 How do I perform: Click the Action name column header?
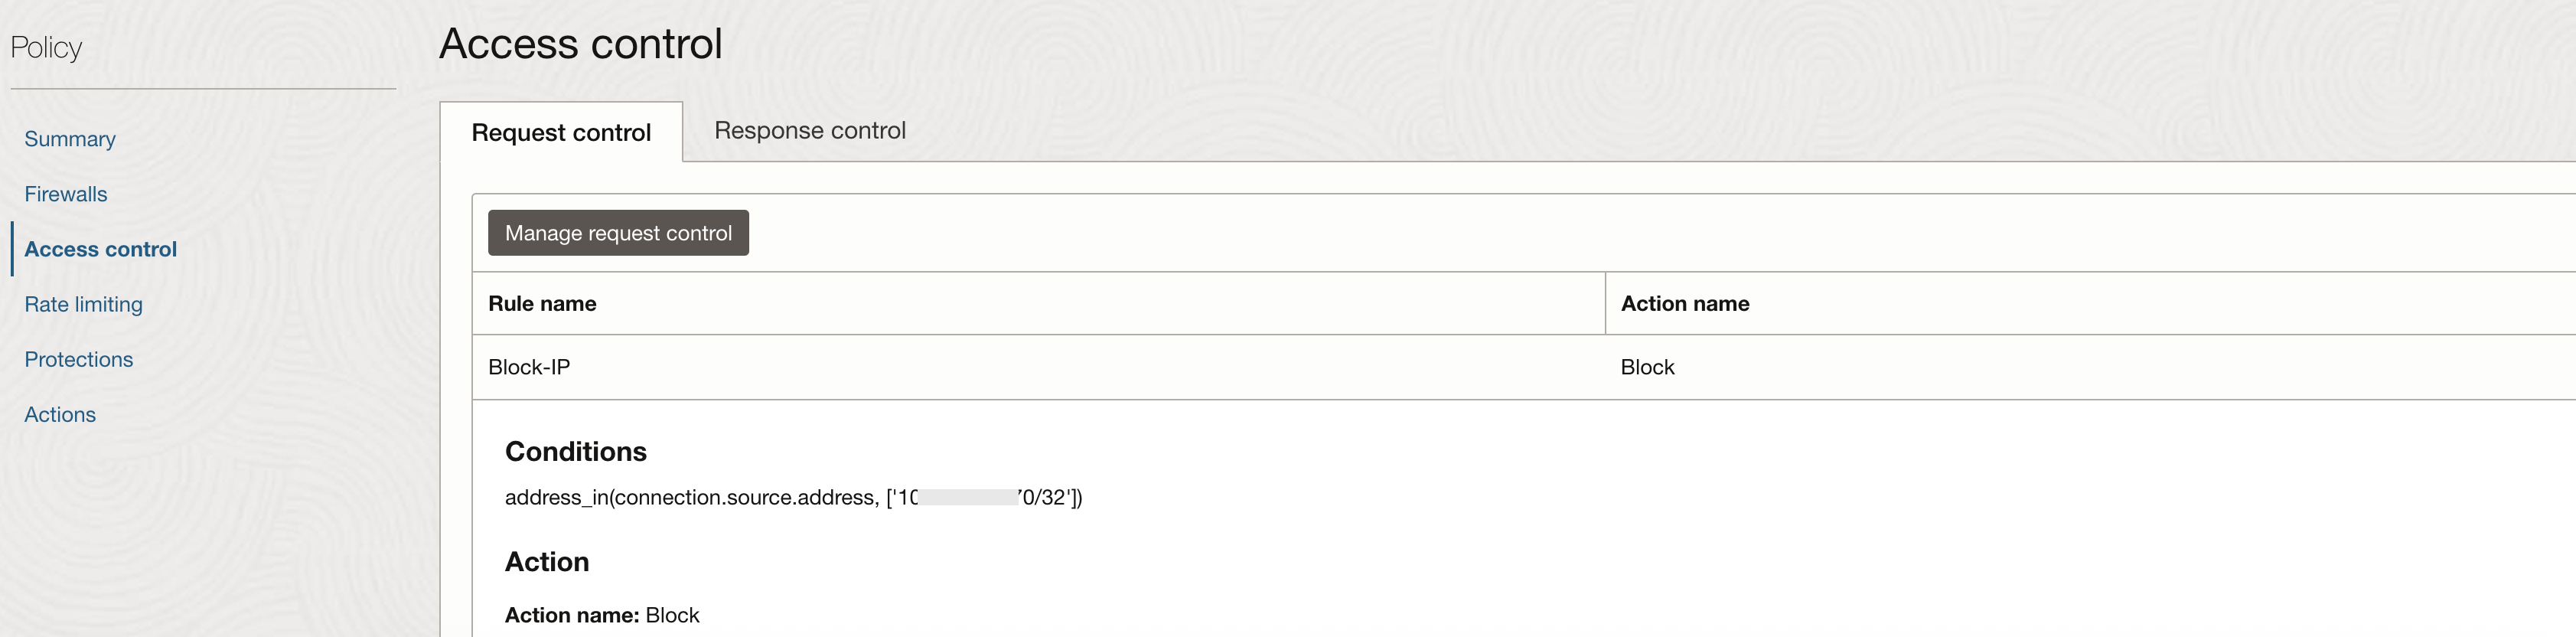[1684, 303]
